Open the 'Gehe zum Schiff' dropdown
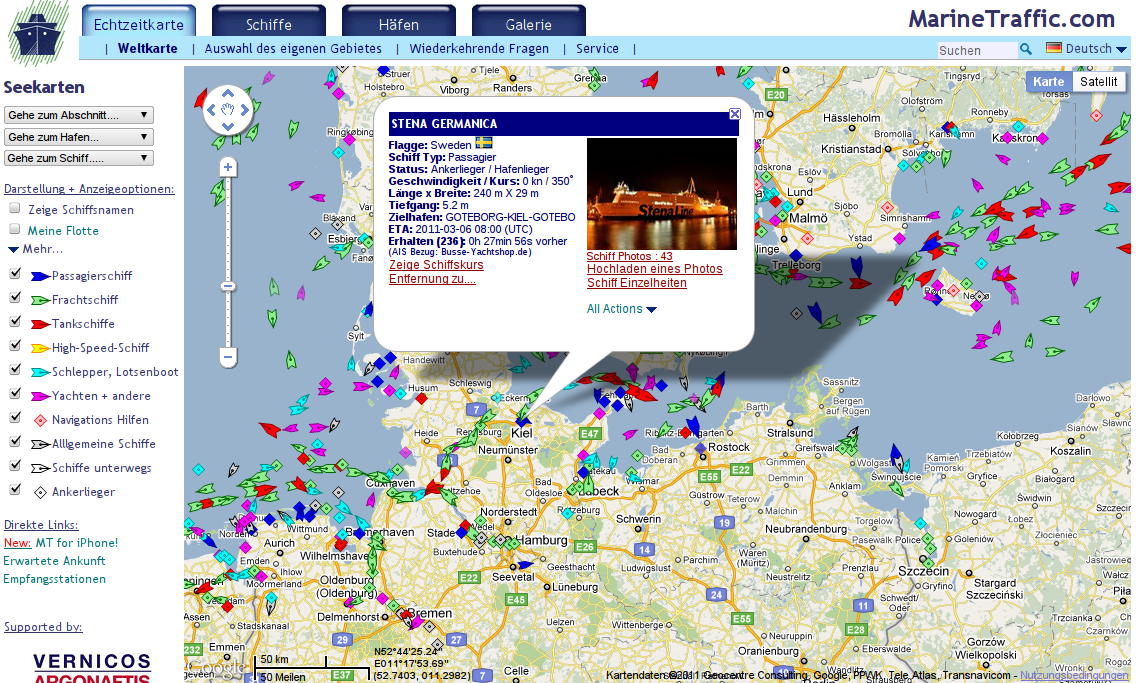Viewport: 1136px width, 683px height. click(x=79, y=158)
